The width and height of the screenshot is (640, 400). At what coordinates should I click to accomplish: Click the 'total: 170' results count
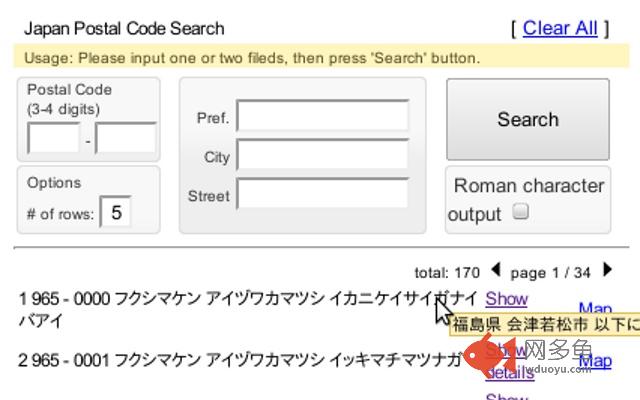447,273
